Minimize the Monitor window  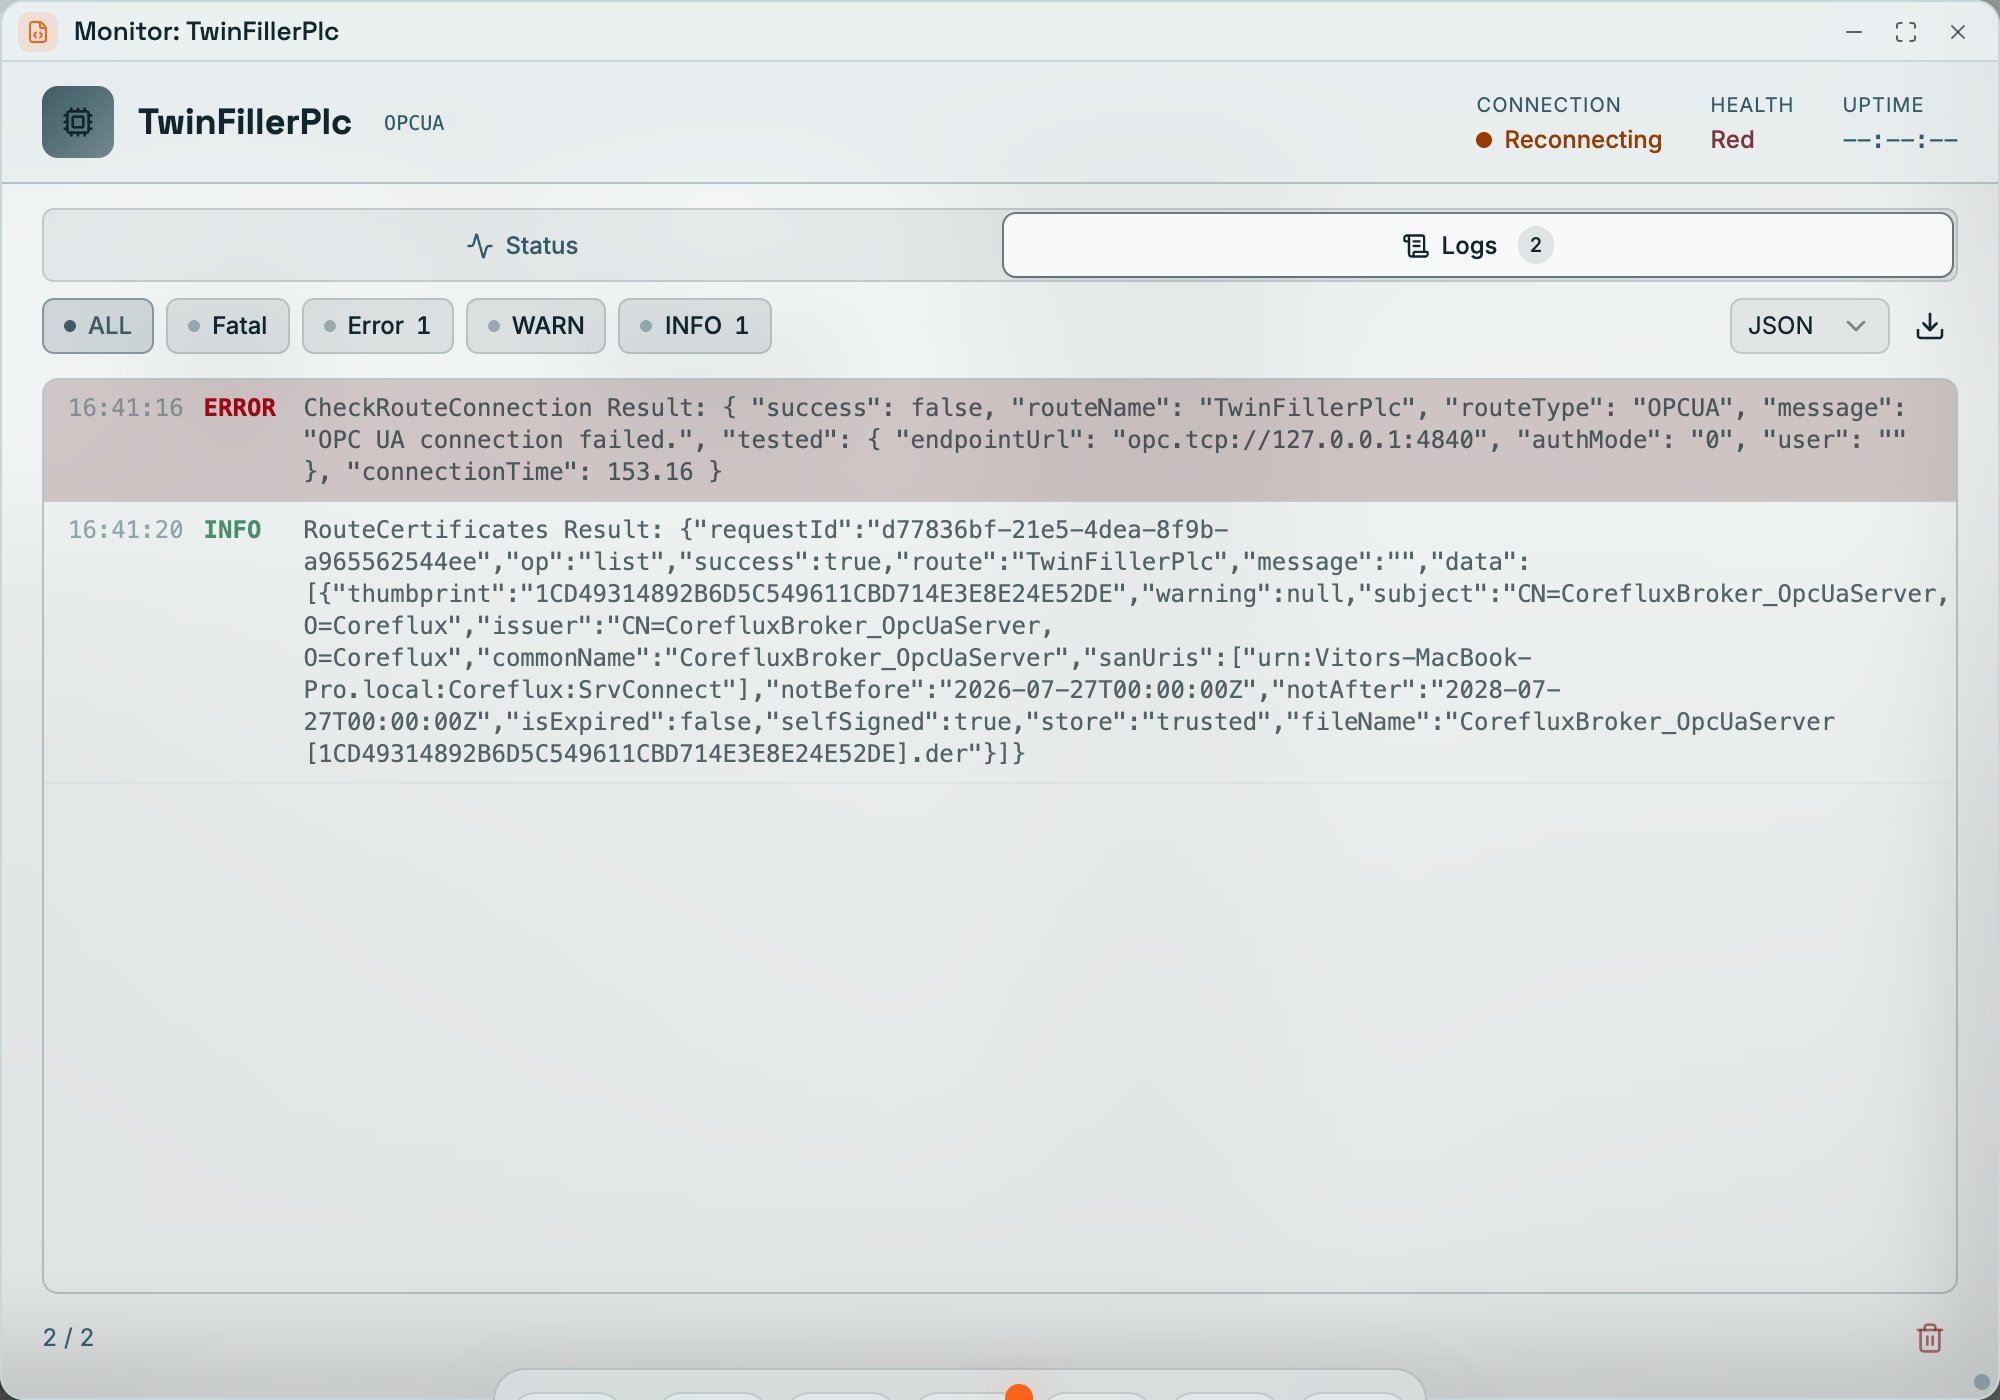click(1854, 32)
